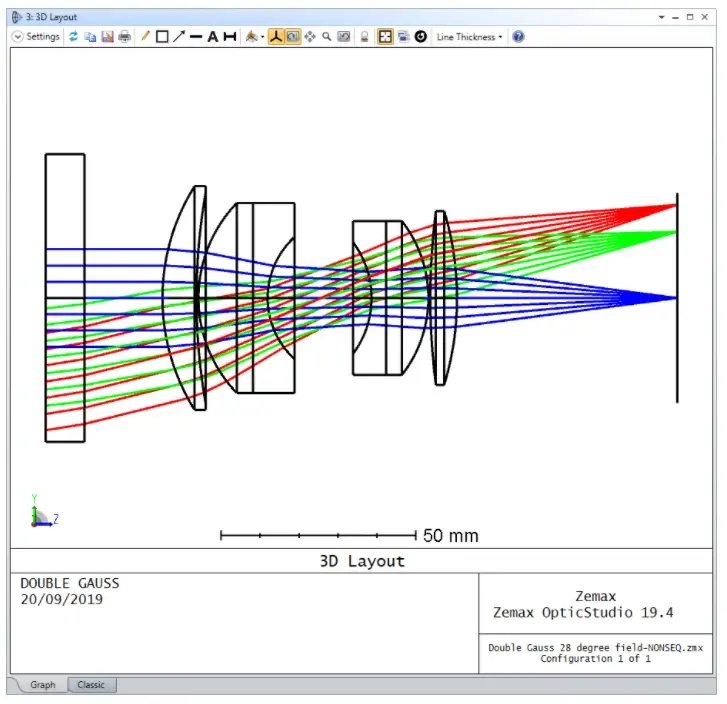
Task: Select the line drawing tool
Action: tap(196, 37)
